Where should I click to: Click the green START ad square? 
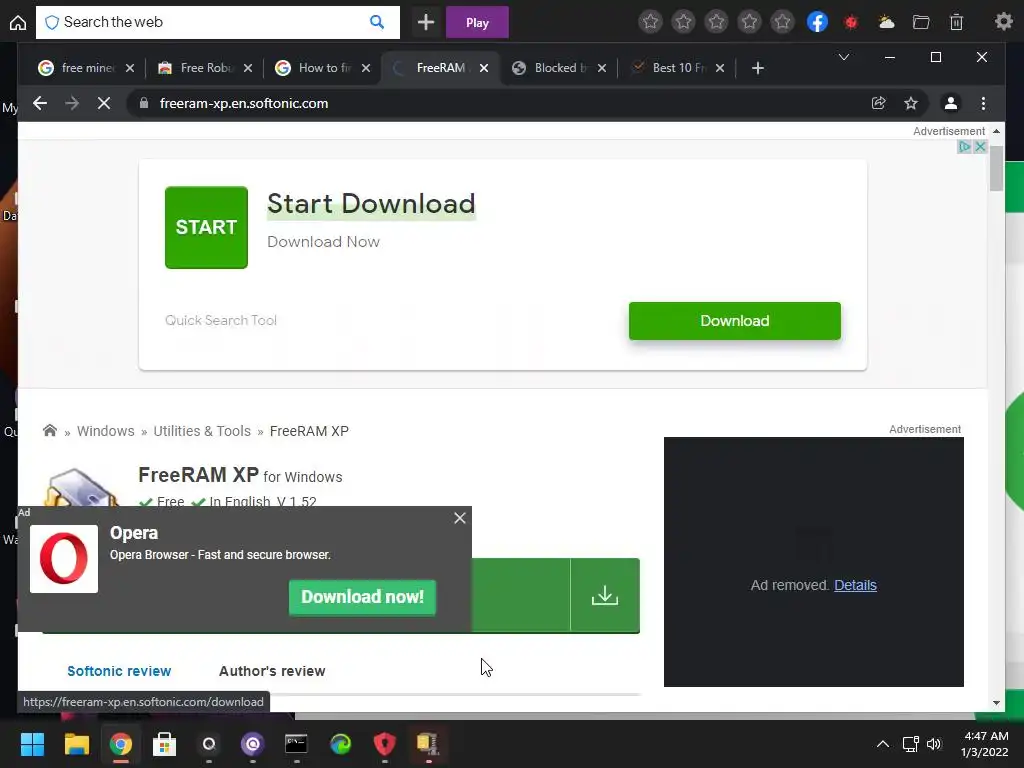click(x=206, y=227)
